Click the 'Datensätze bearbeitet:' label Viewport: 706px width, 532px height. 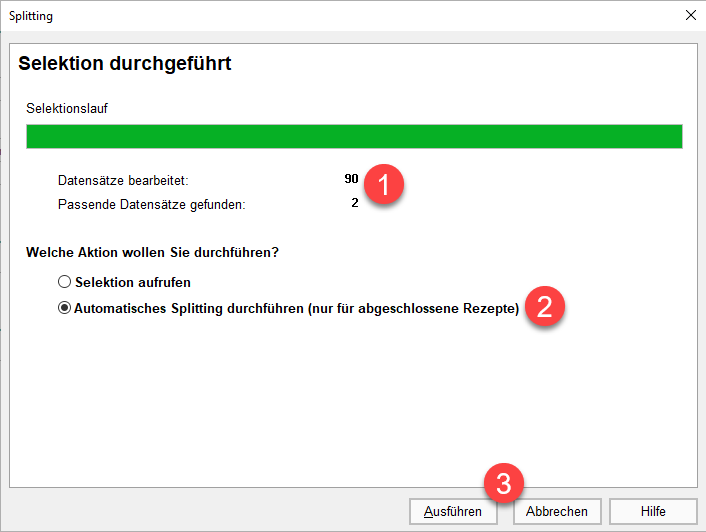(123, 181)
